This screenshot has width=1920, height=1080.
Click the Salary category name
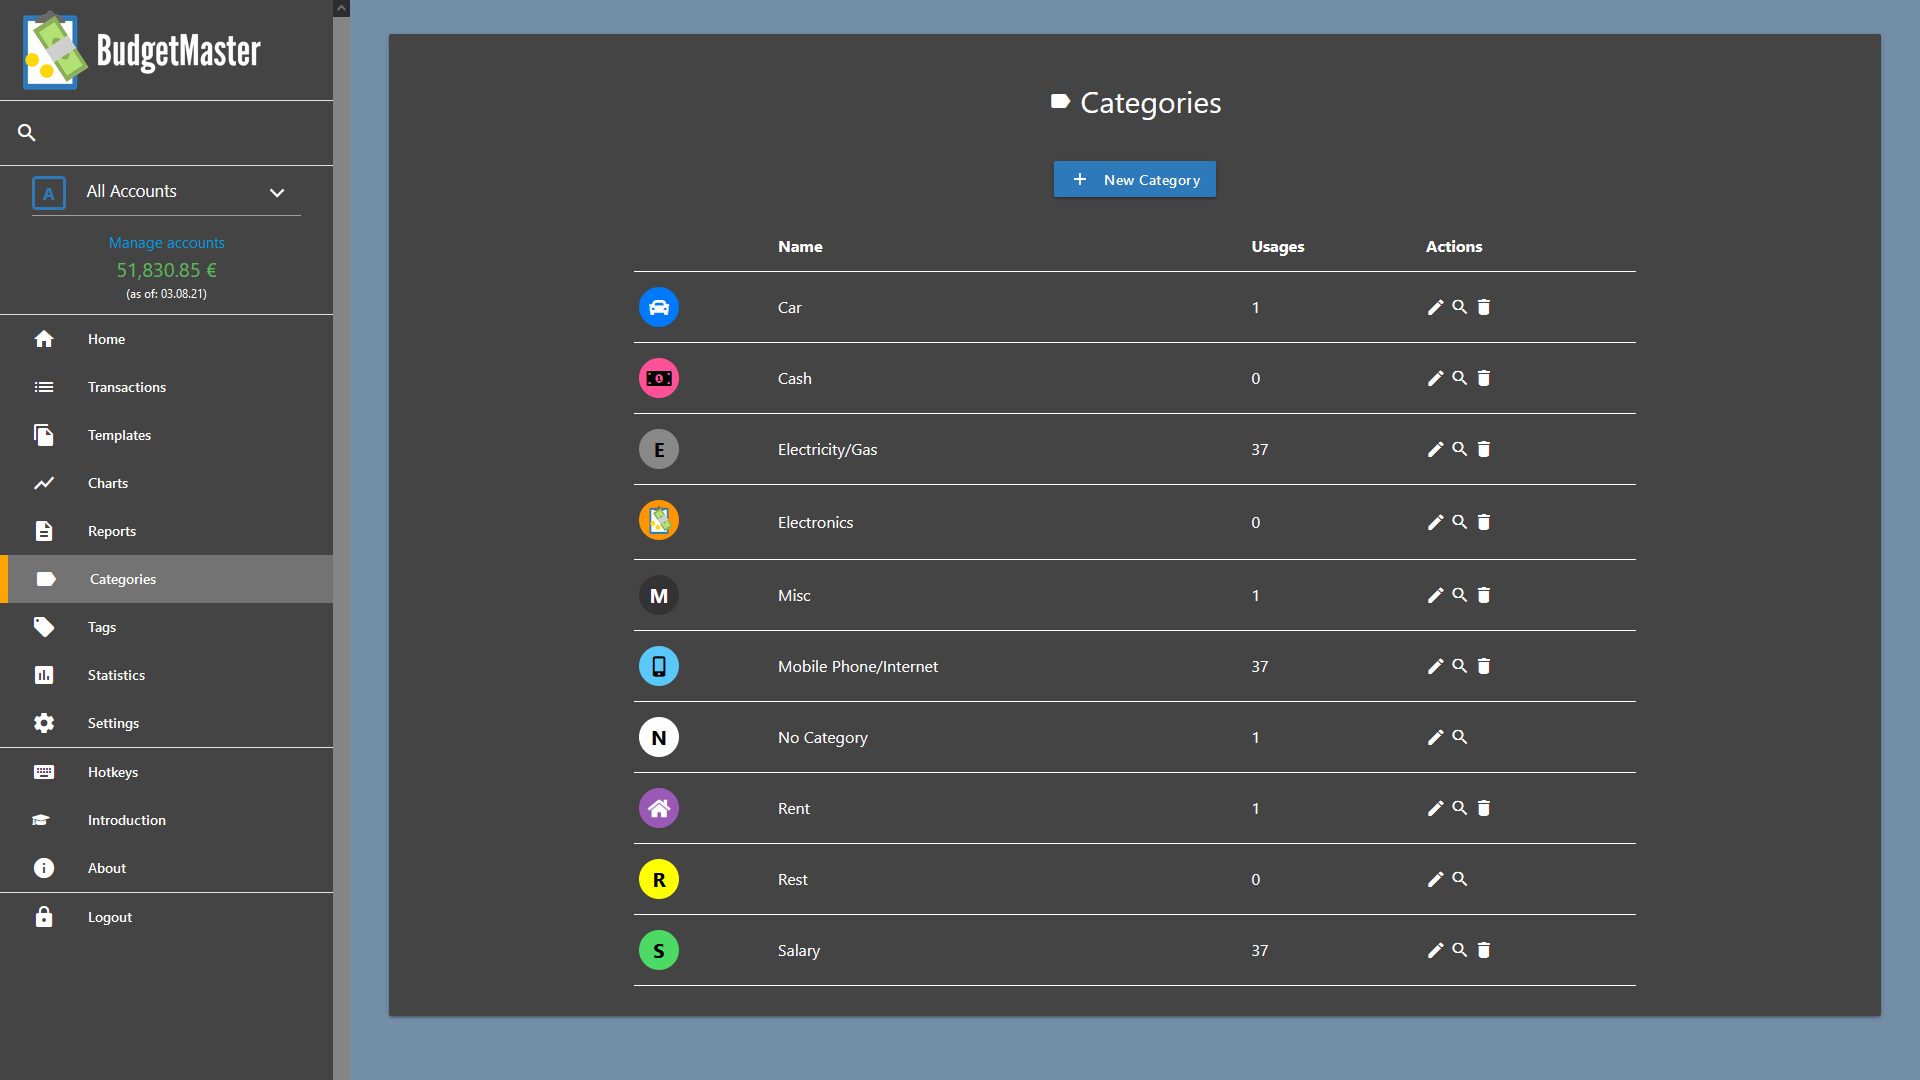799,951
